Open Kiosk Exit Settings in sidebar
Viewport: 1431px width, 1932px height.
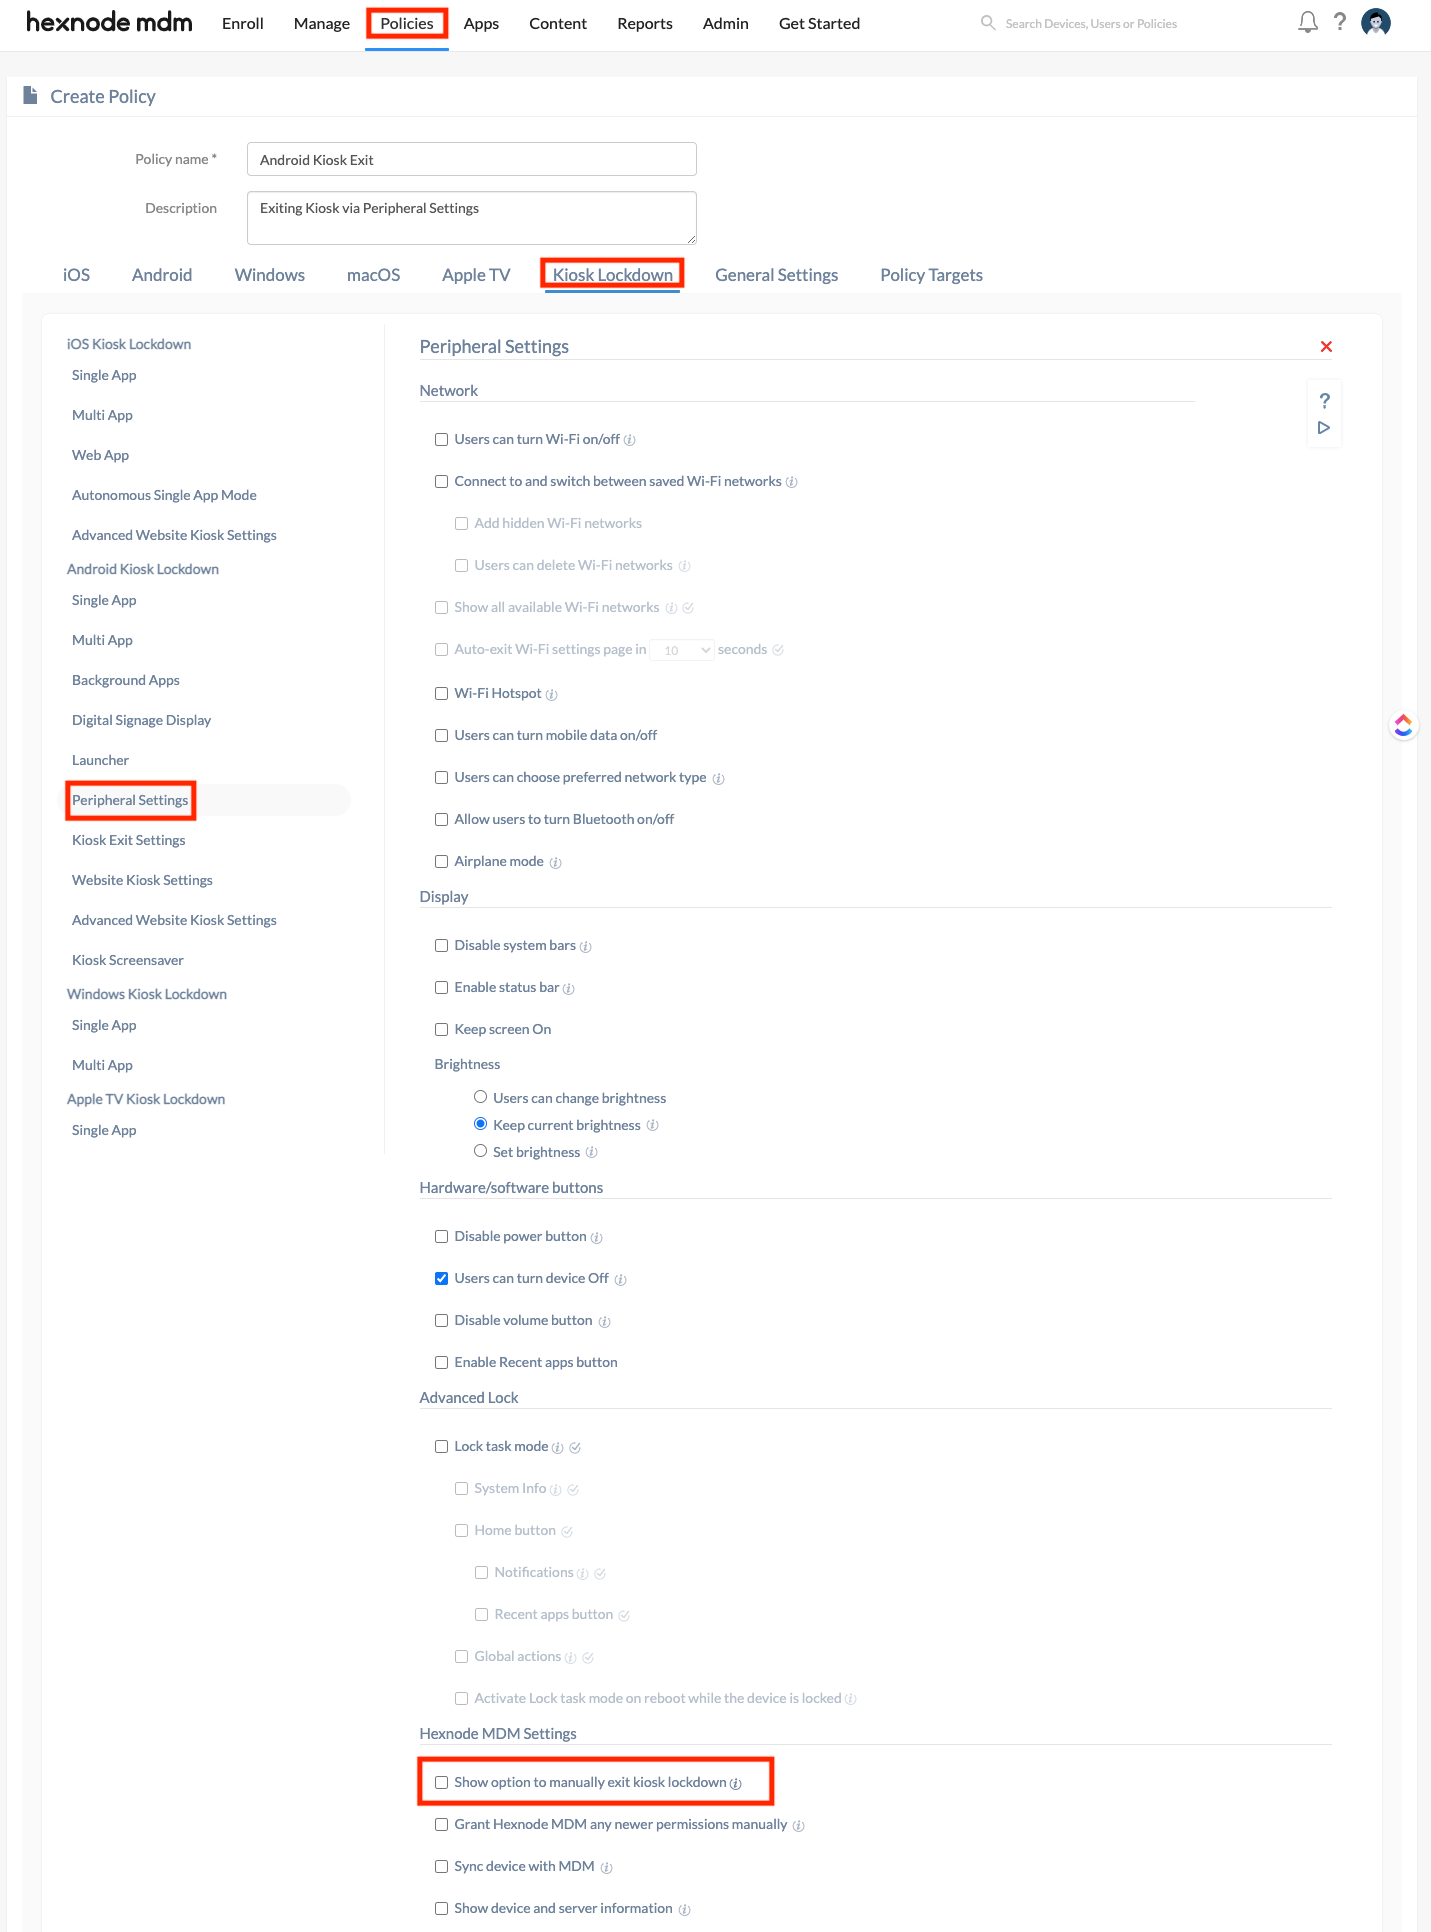point(129,840)
